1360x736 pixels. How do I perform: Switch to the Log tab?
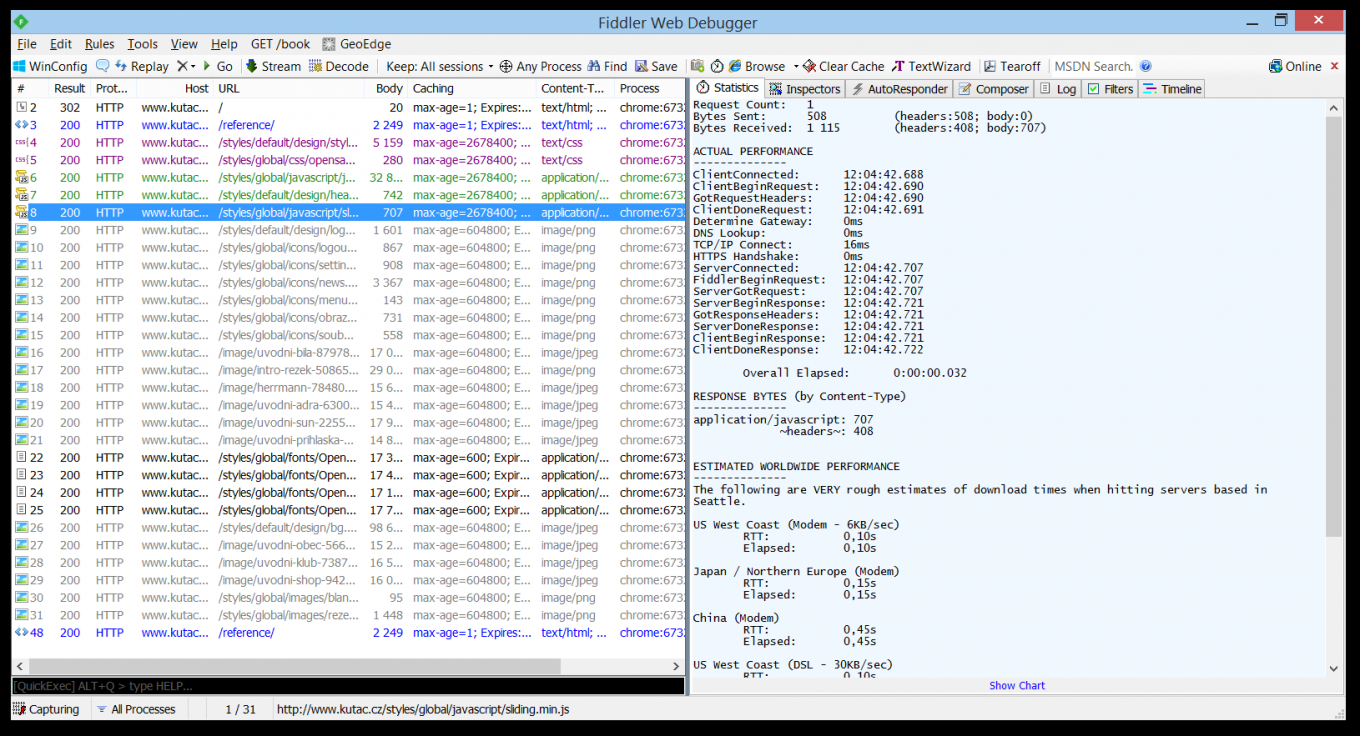click(x=1058, y=89)
